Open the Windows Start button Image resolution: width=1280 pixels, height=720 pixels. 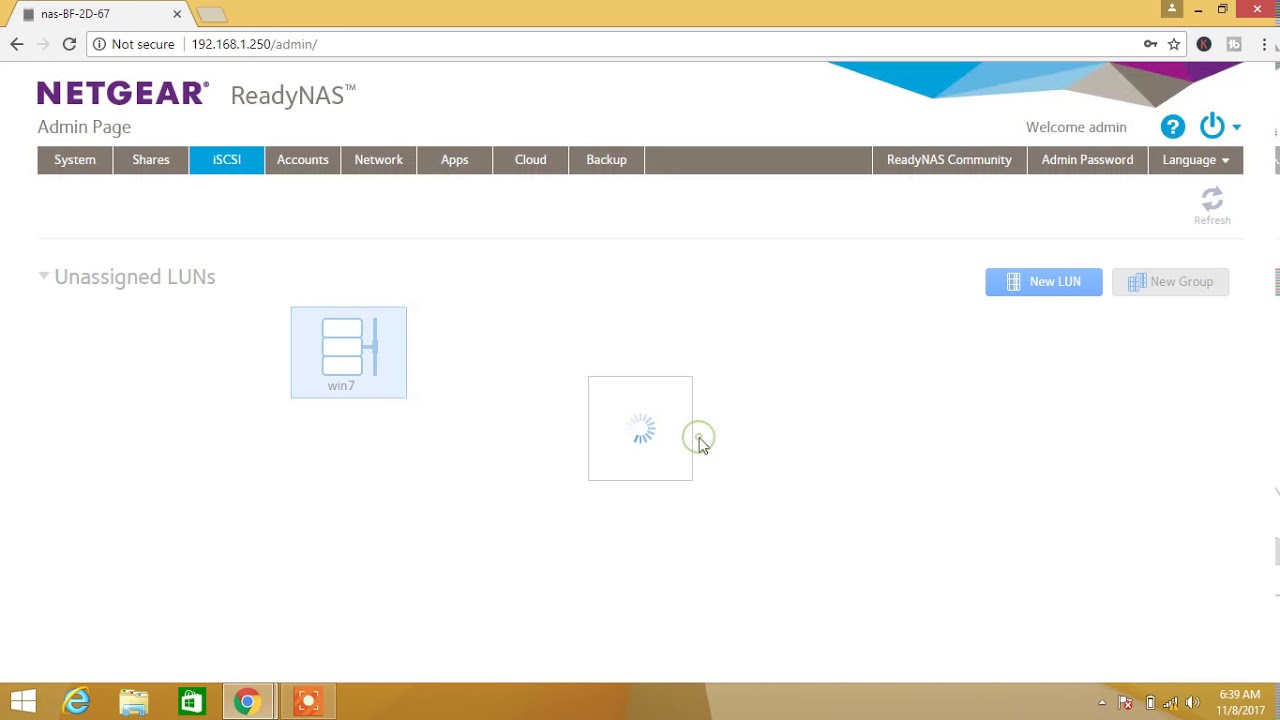[23, 702]
